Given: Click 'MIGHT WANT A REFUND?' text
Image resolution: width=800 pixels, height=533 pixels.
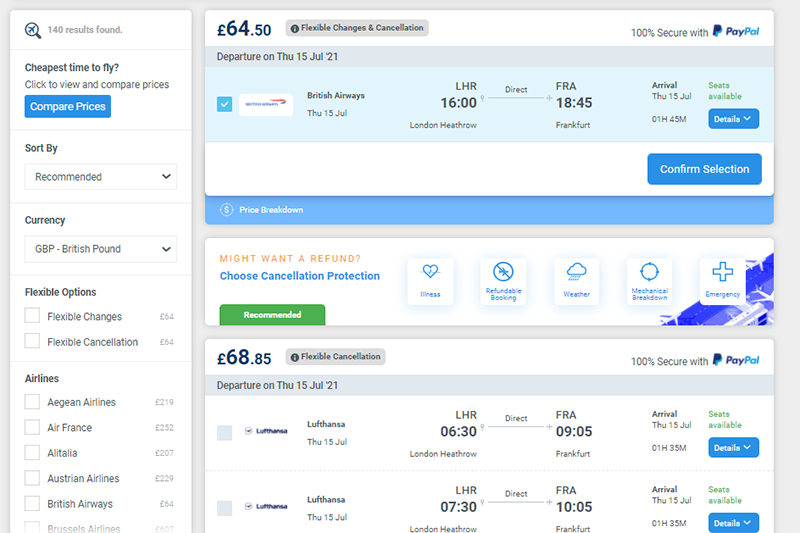Looking at the screenshot, I should 290,259.
